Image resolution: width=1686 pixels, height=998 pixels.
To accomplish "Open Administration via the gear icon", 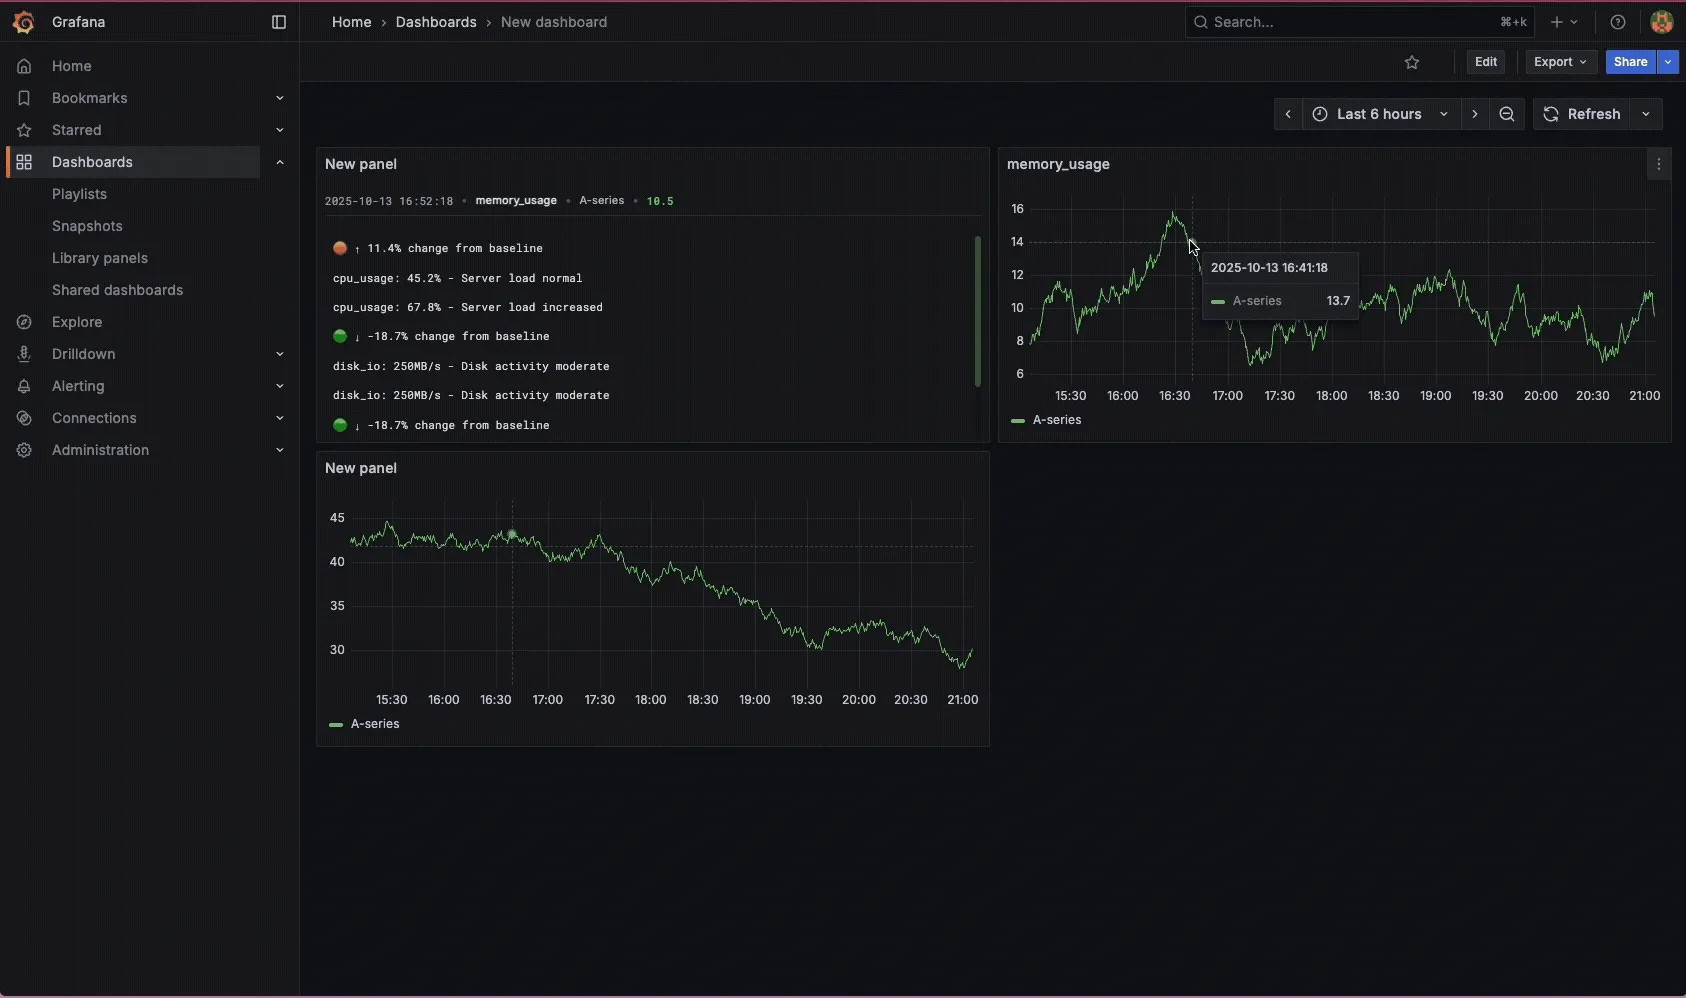I will pyautogui.click(x=23, y=450).
